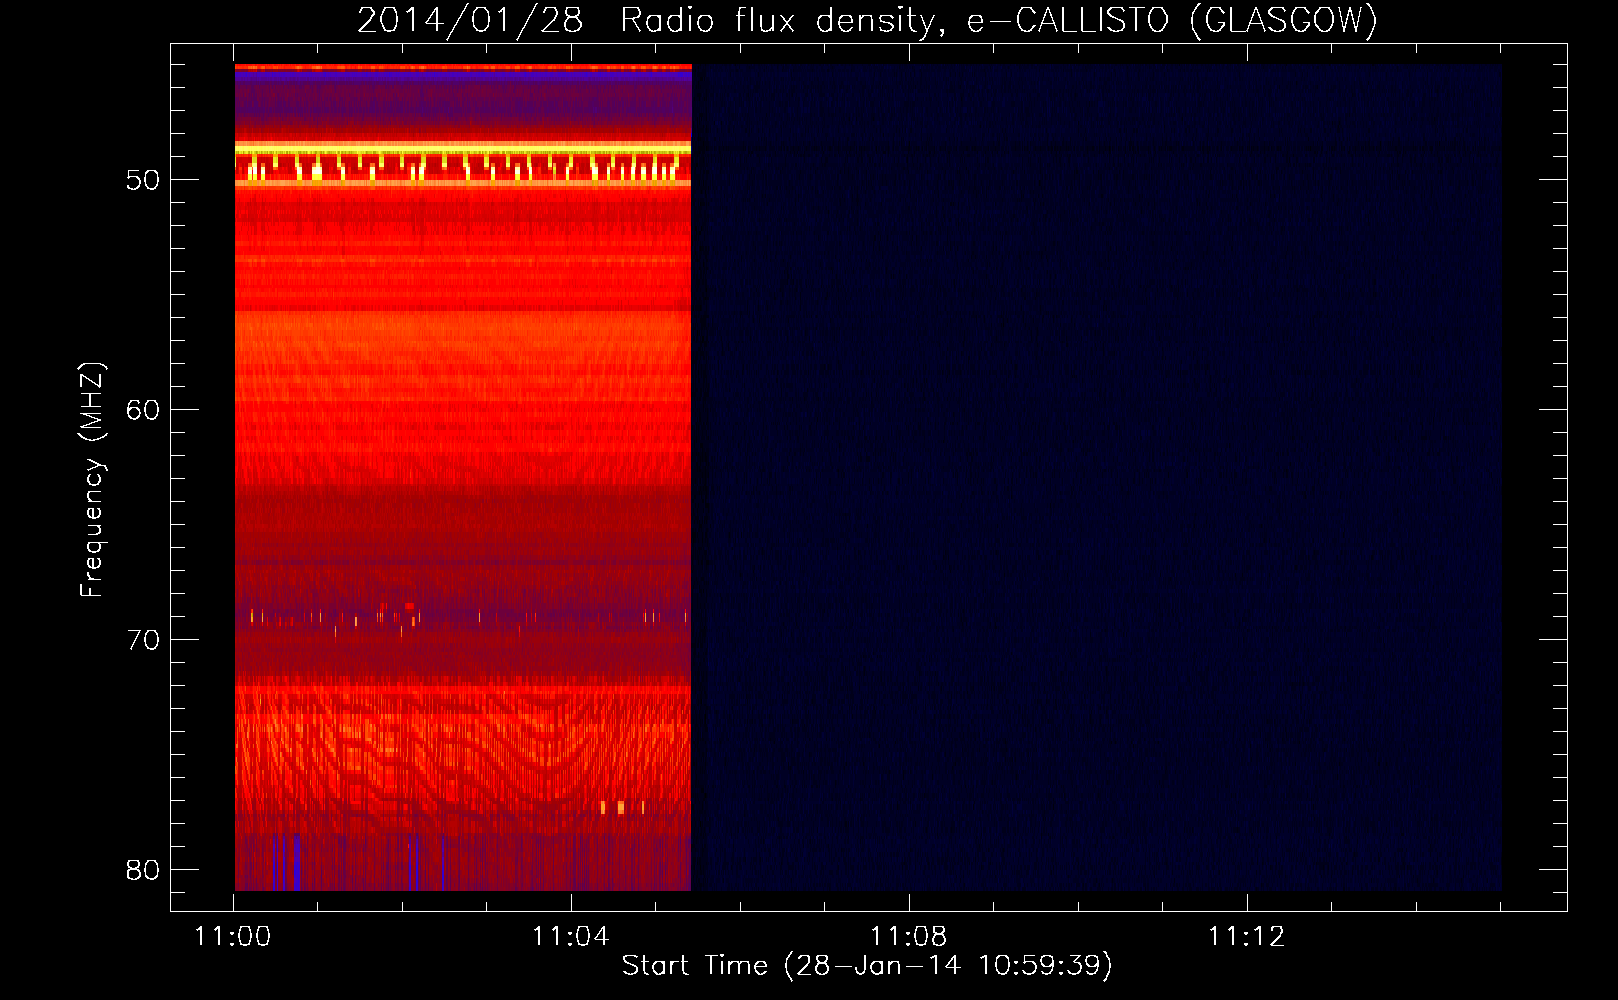Screen dimensions: 1618x1000
Task: Click the 80 MHz frequency tick label
Action: tap(143, 870)
